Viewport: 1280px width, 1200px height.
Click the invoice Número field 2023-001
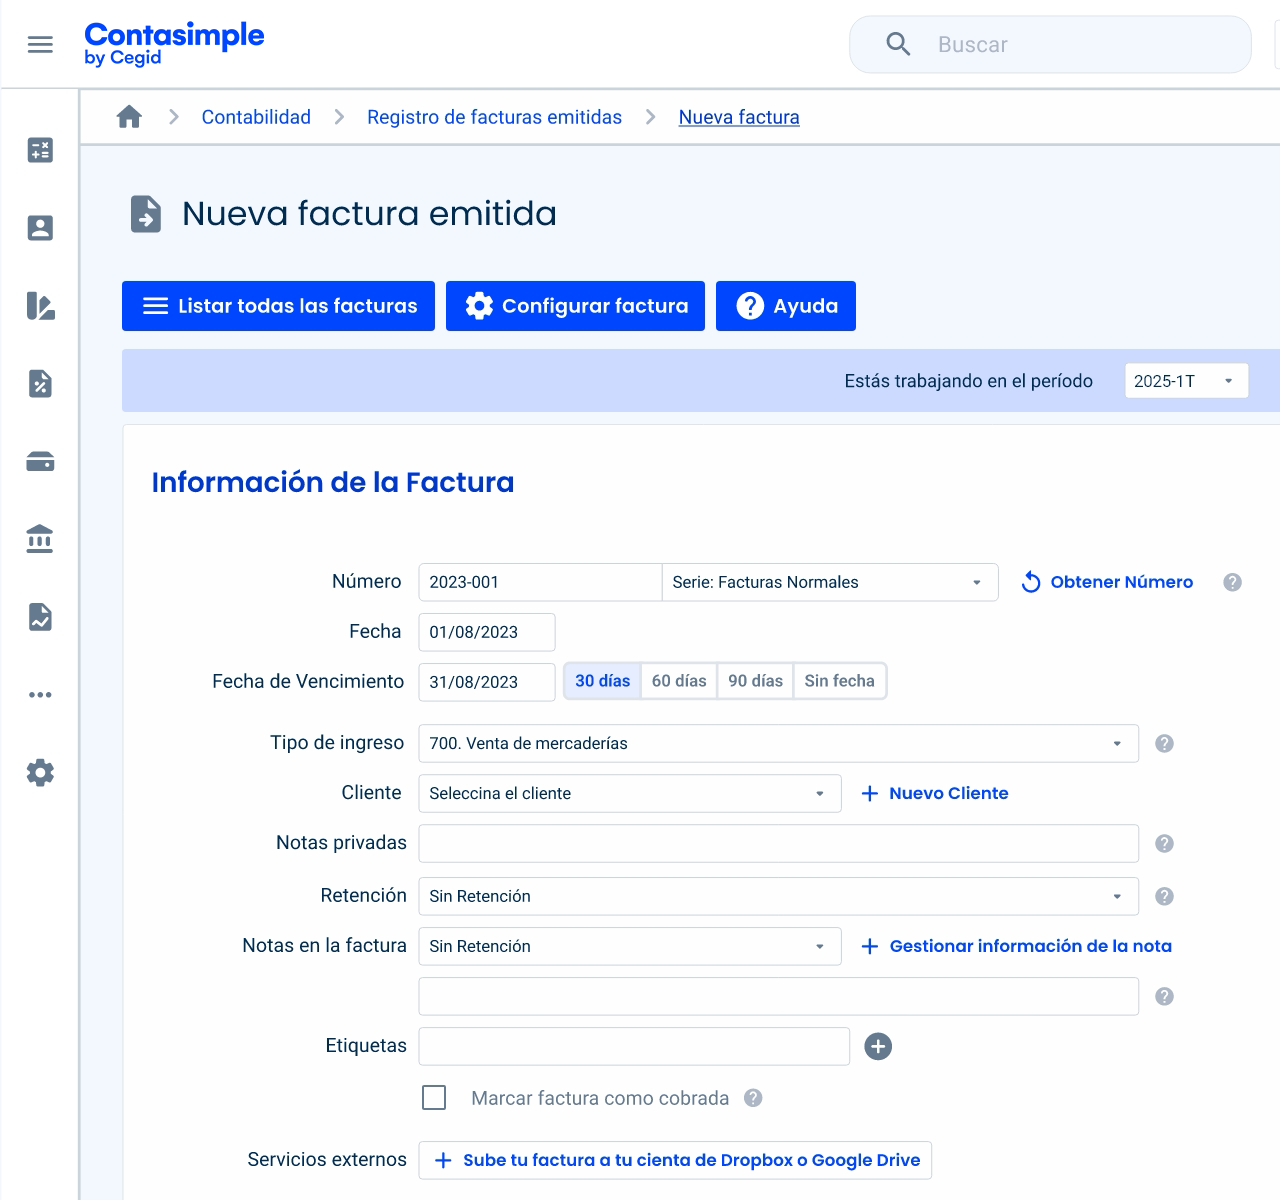(540, 582)
